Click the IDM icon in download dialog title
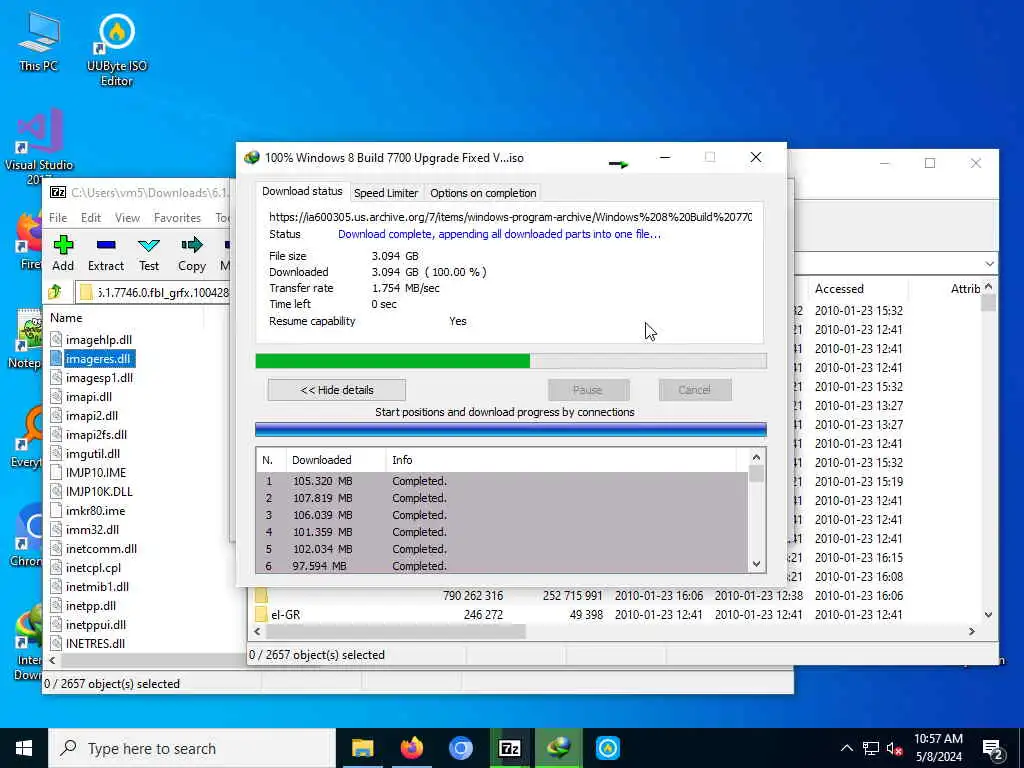Viewport: 1024px width, 768px height. tap(251, 157)
